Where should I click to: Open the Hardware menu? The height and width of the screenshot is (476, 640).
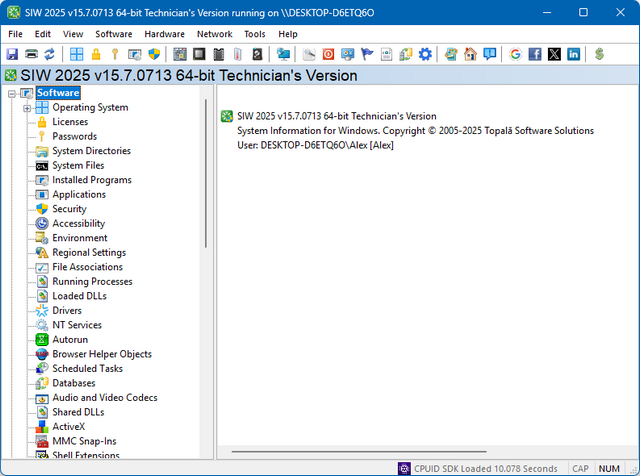tap(164, 34)
